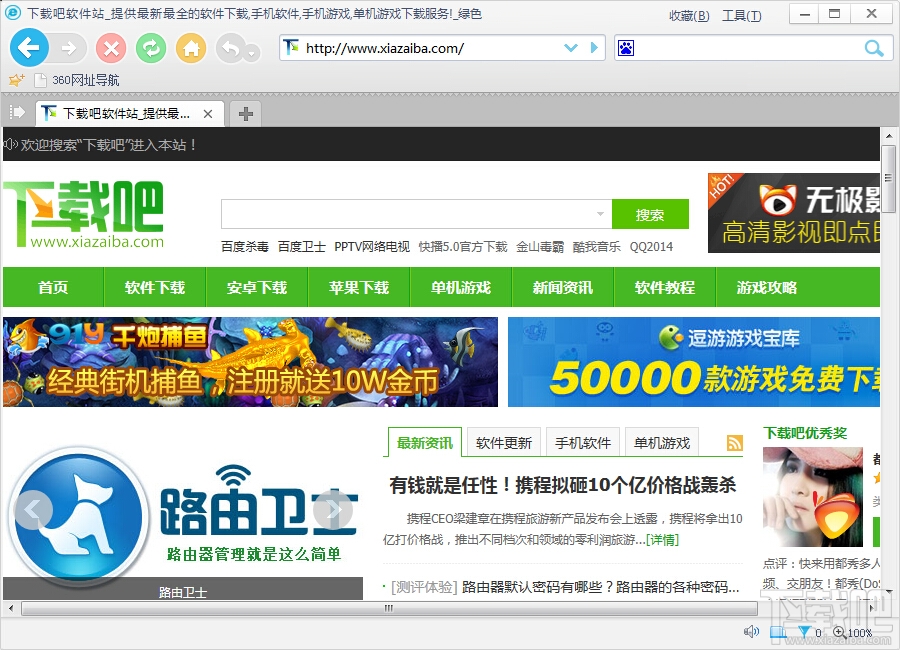Screen dimensions: 900x650
Task: Open the 快播5.0官方下载 link
Action: tap(463, 247)
